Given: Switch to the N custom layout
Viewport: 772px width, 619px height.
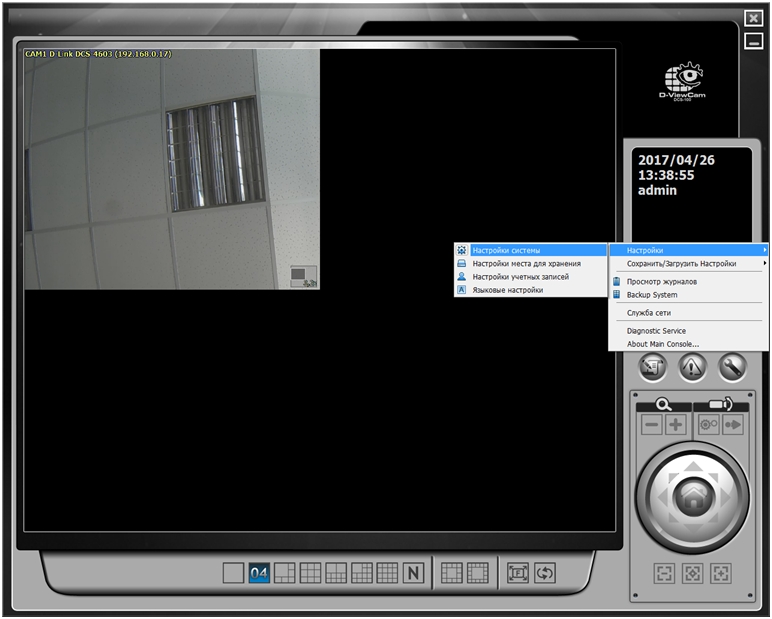Looking at the screenshot, I should 414,573.
